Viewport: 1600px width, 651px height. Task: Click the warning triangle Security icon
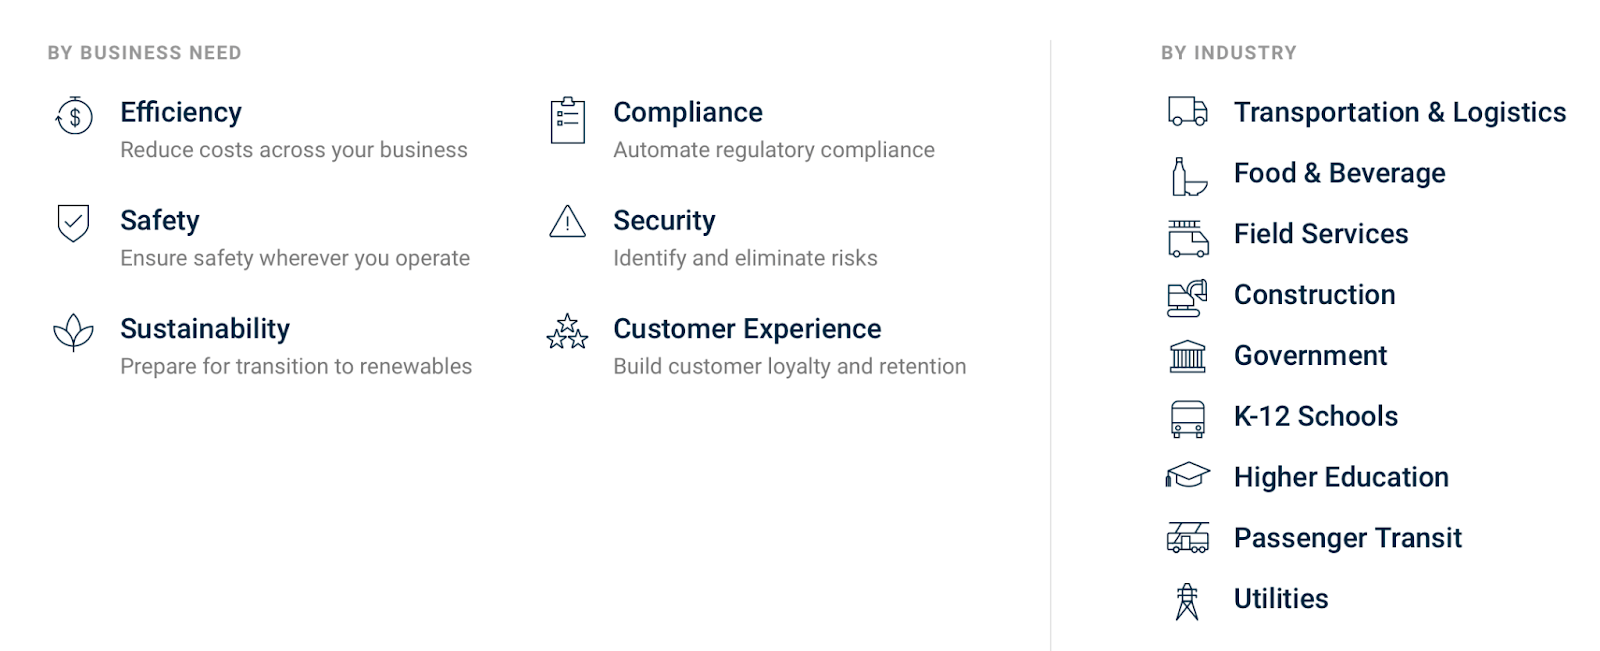(567, 221)
